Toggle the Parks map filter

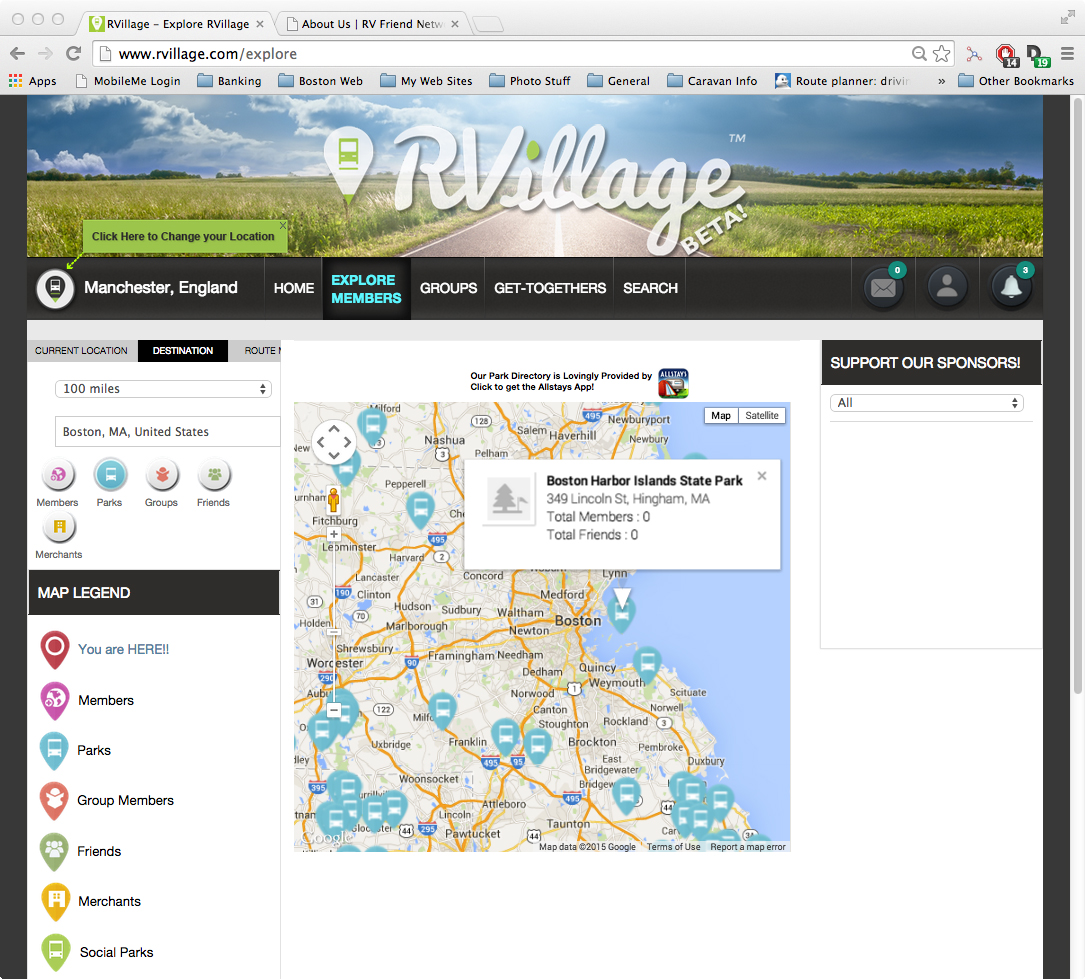coord(110,474)
